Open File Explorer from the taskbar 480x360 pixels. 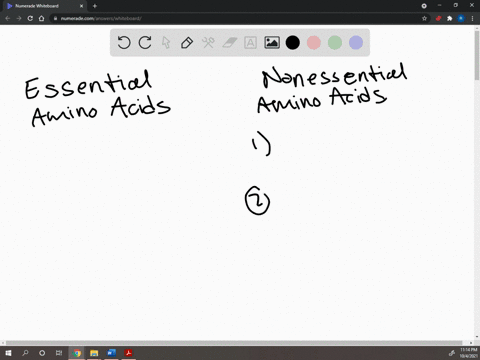click(94, 353)
